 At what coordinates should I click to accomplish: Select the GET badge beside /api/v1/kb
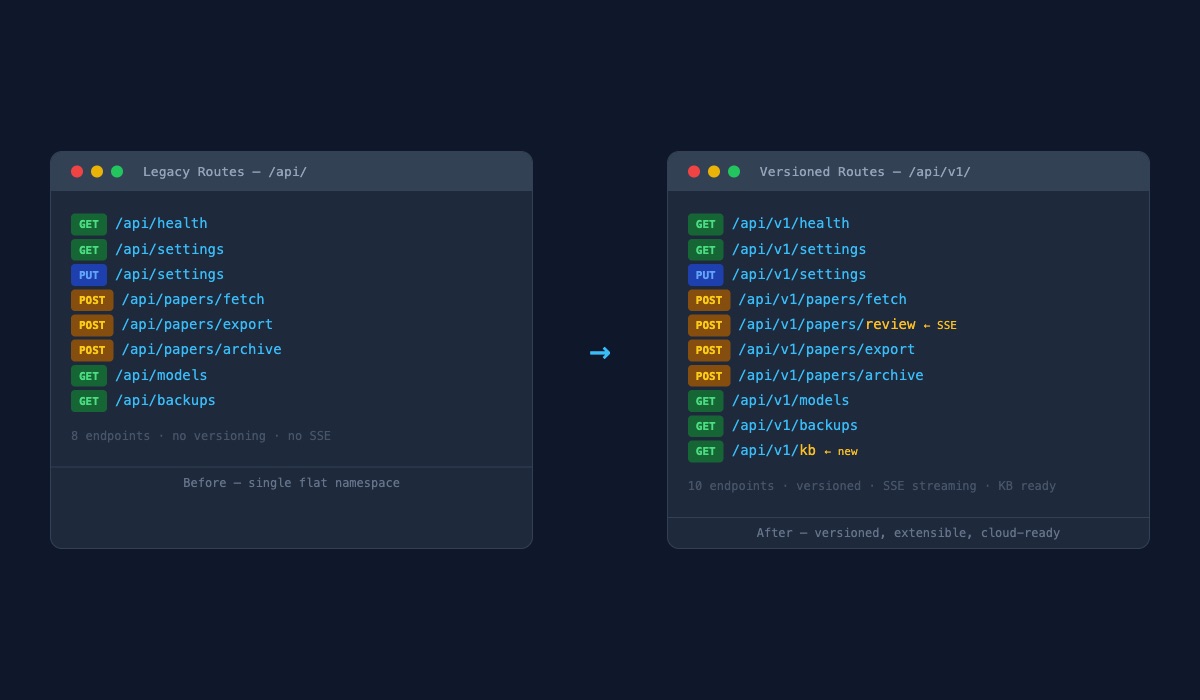705,451
